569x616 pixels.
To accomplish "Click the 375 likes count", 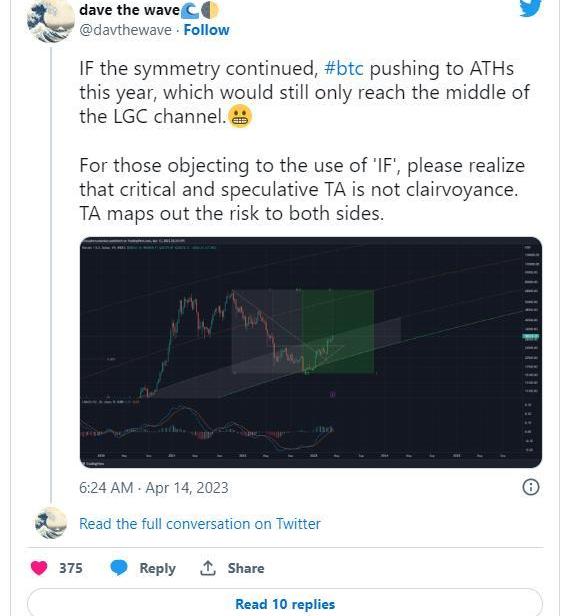I will click(x=71, y=568).
